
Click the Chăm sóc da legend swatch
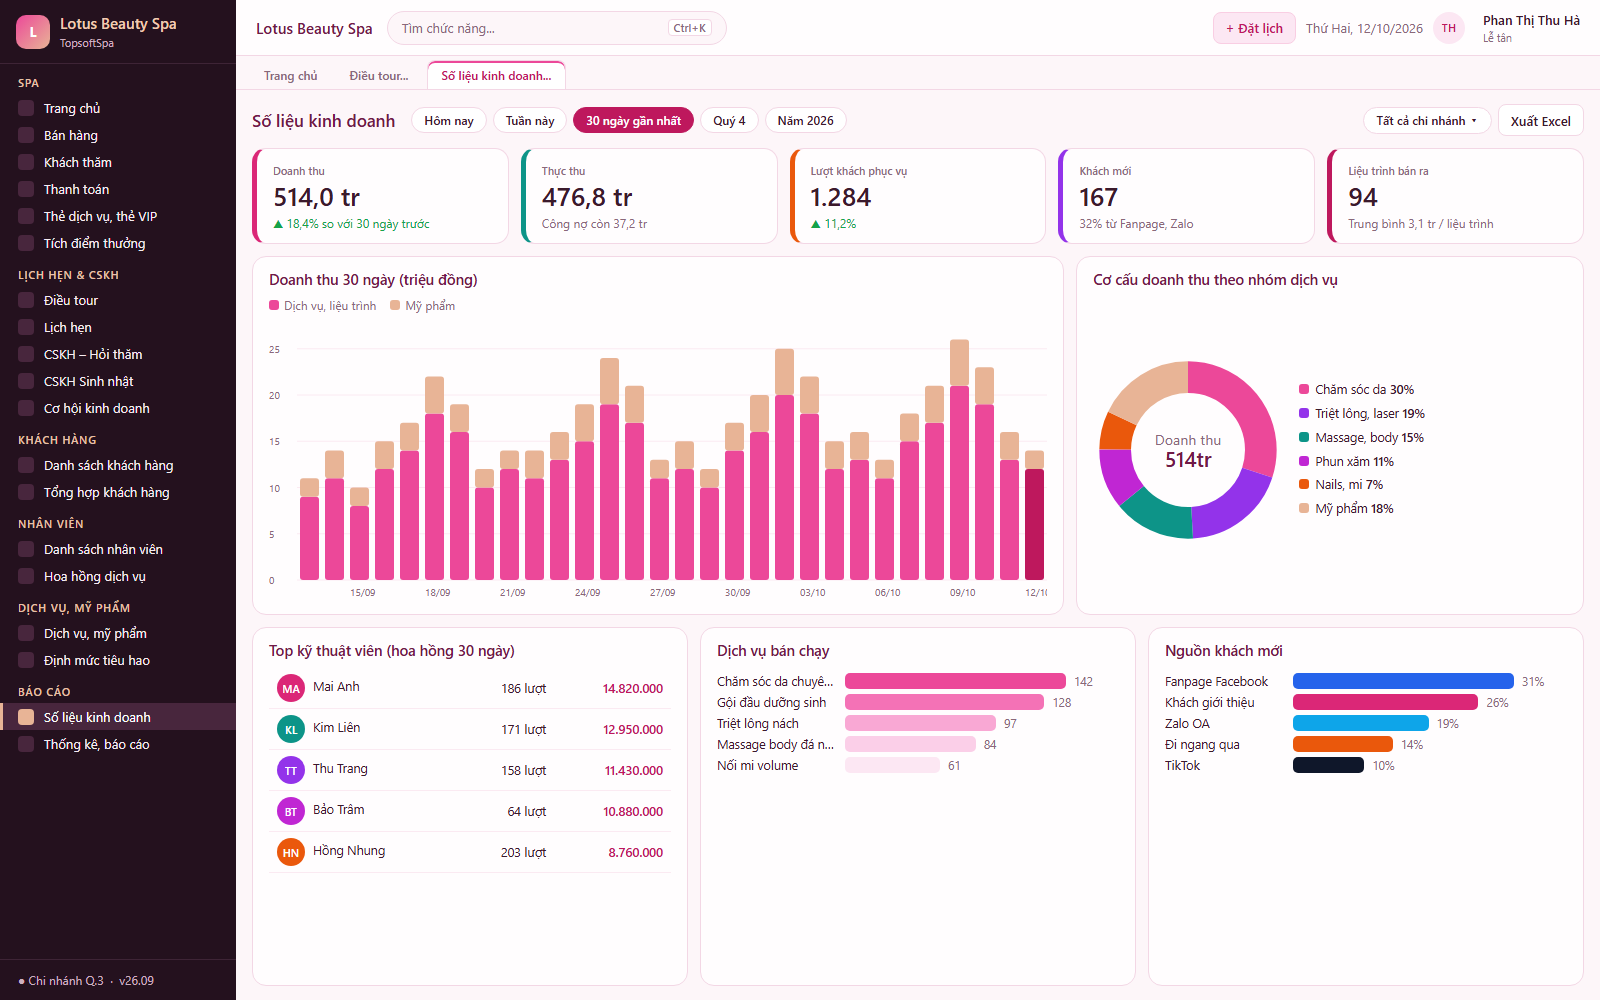point(1304,389)
